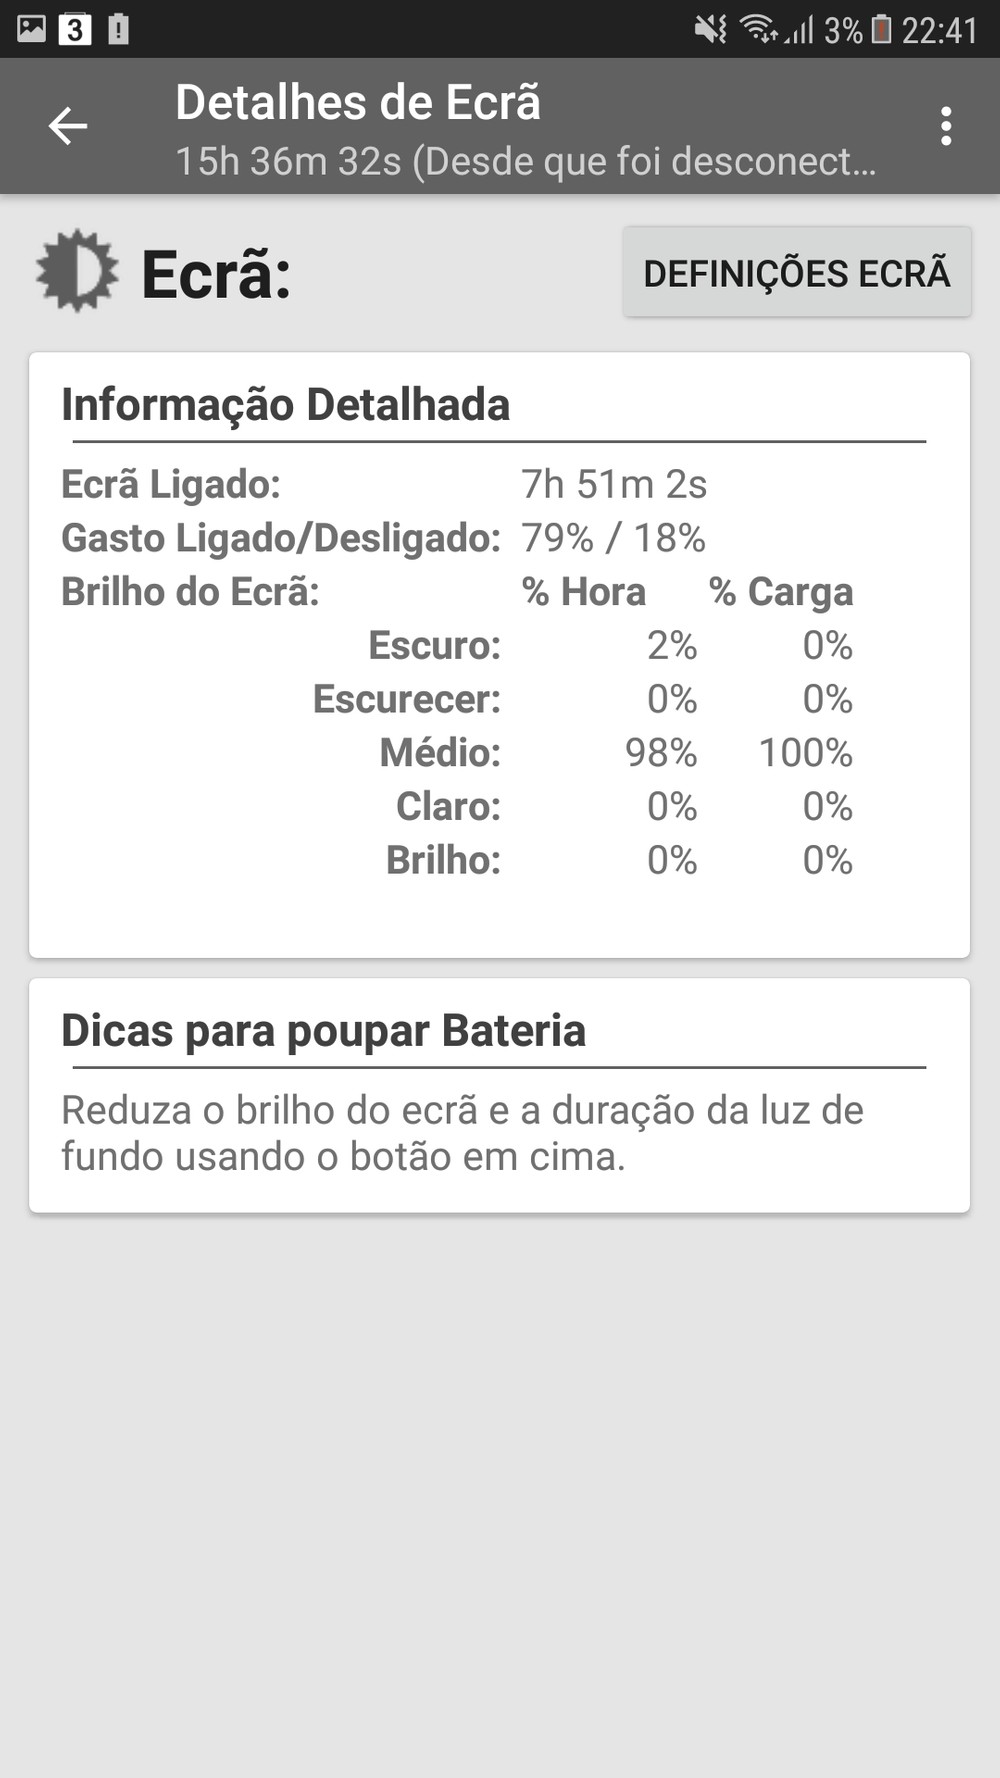Tap the Detalhes de Ecrã title
The image size is (1000, 1778).
[x=358, y=102]
